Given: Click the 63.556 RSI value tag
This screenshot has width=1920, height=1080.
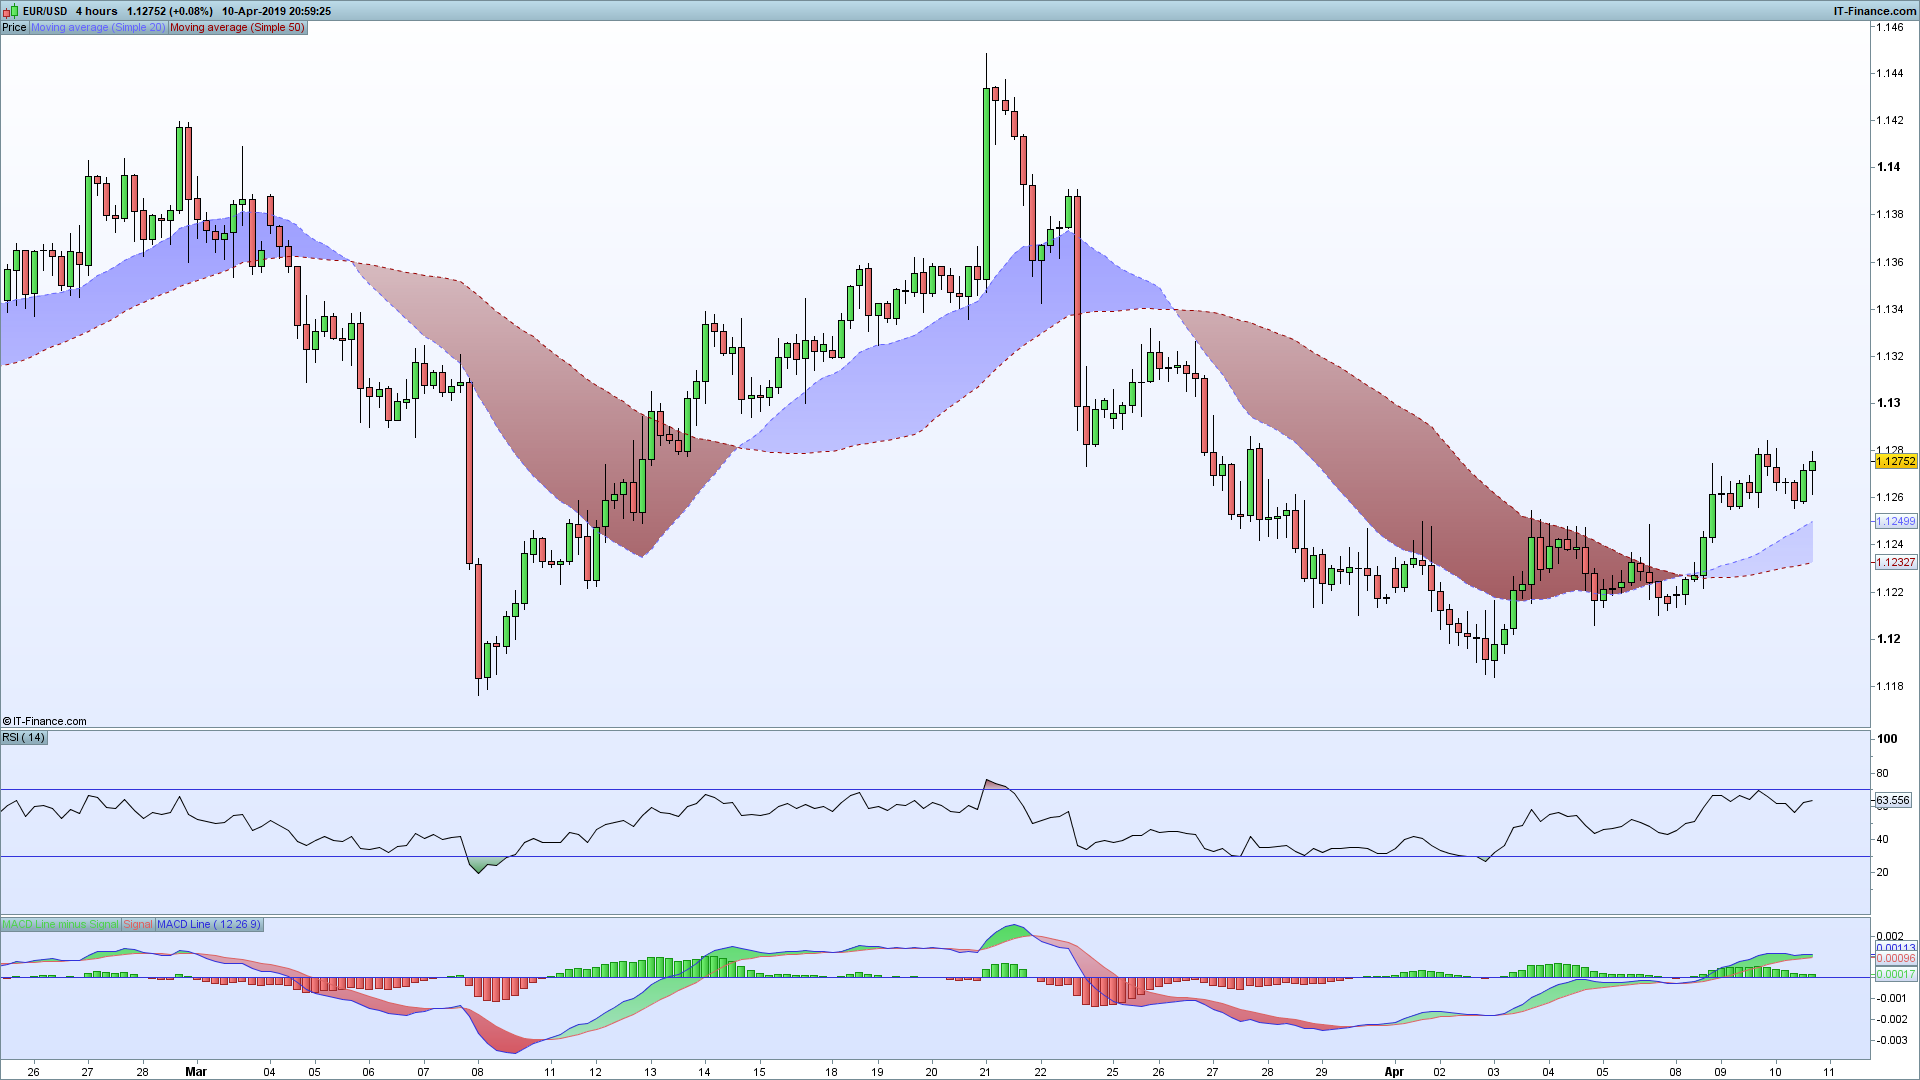Looking at the screenshot, I should point(1892,800).
